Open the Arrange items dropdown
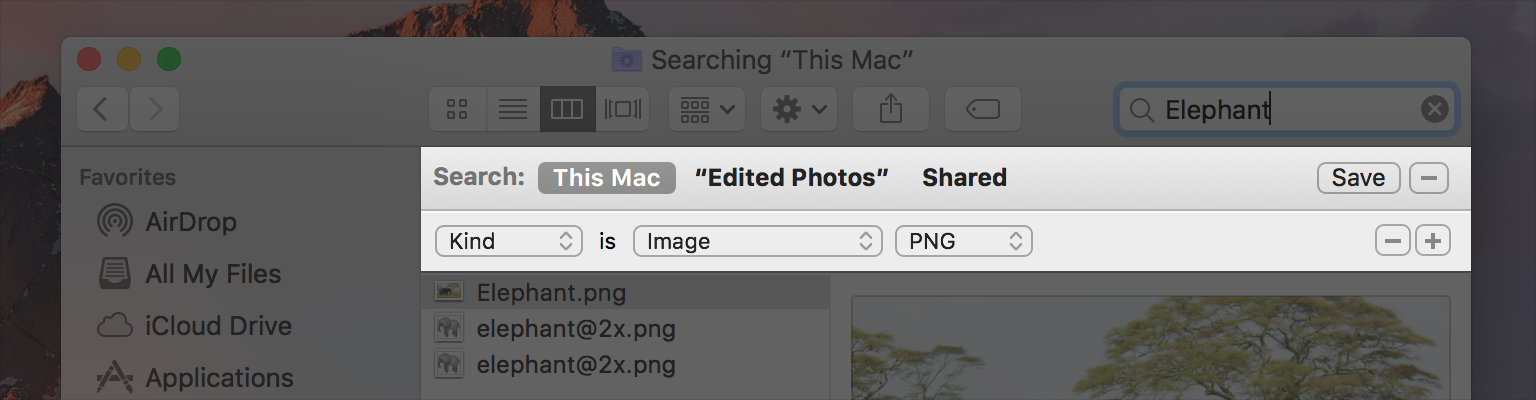Screen dimensions: 1536x400 point(706,109)
